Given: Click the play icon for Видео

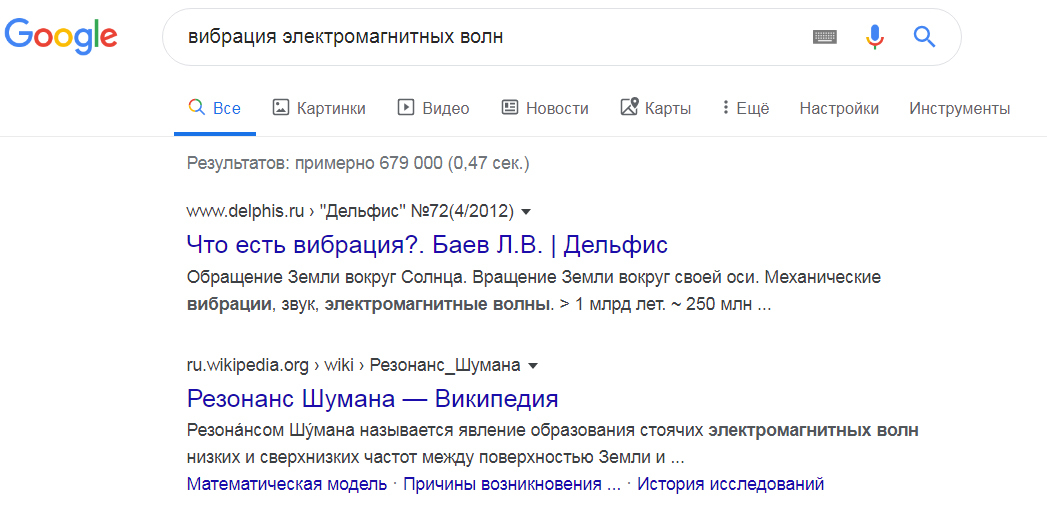Looking at the screenshot, I should [x=406, y=108].
